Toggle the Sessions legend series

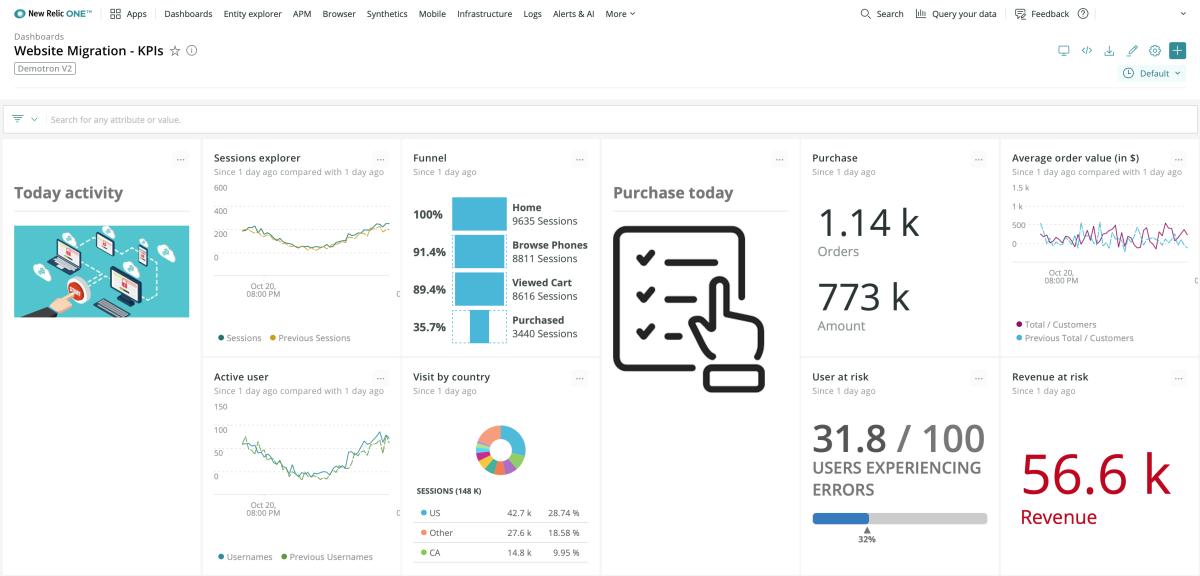(240, 338)
